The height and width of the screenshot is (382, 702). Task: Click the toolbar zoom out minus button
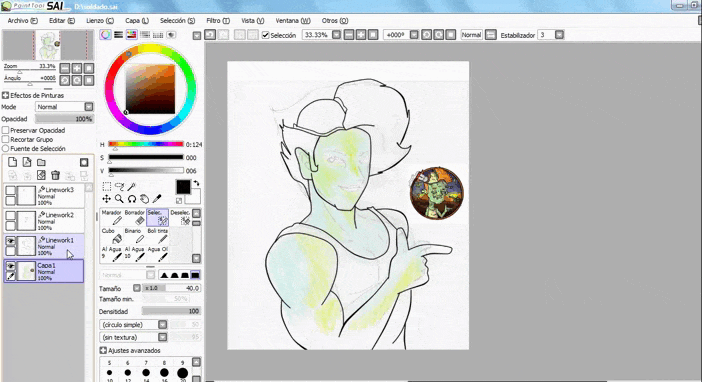[x=349, y=34]
